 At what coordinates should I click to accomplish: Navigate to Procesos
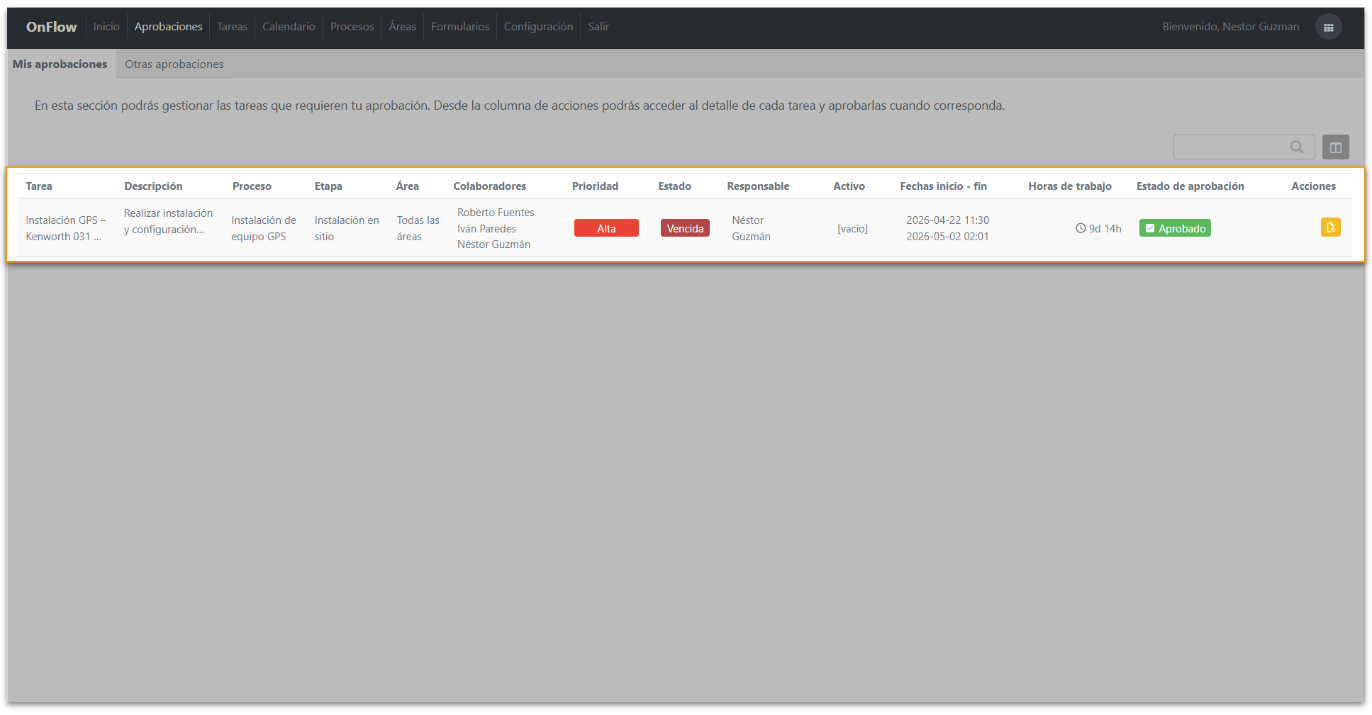click(352, 27)
